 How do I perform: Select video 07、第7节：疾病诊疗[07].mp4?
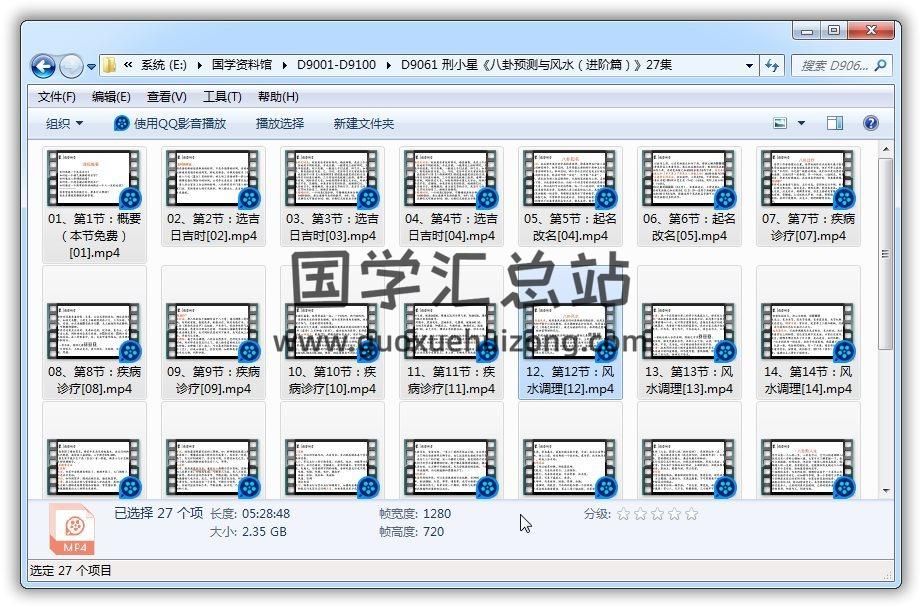click(808, 196)
